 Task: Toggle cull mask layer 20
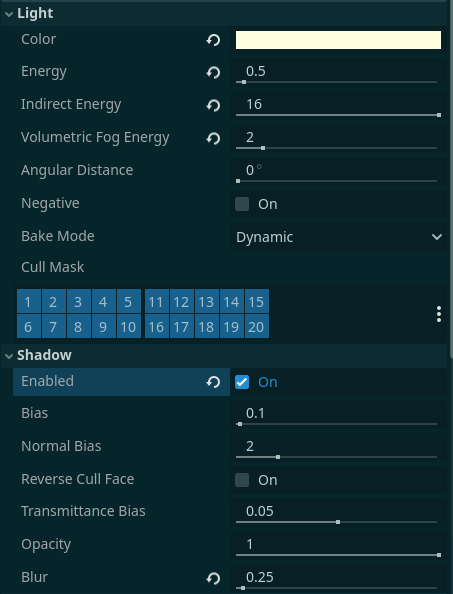click(x=256, y=327)
